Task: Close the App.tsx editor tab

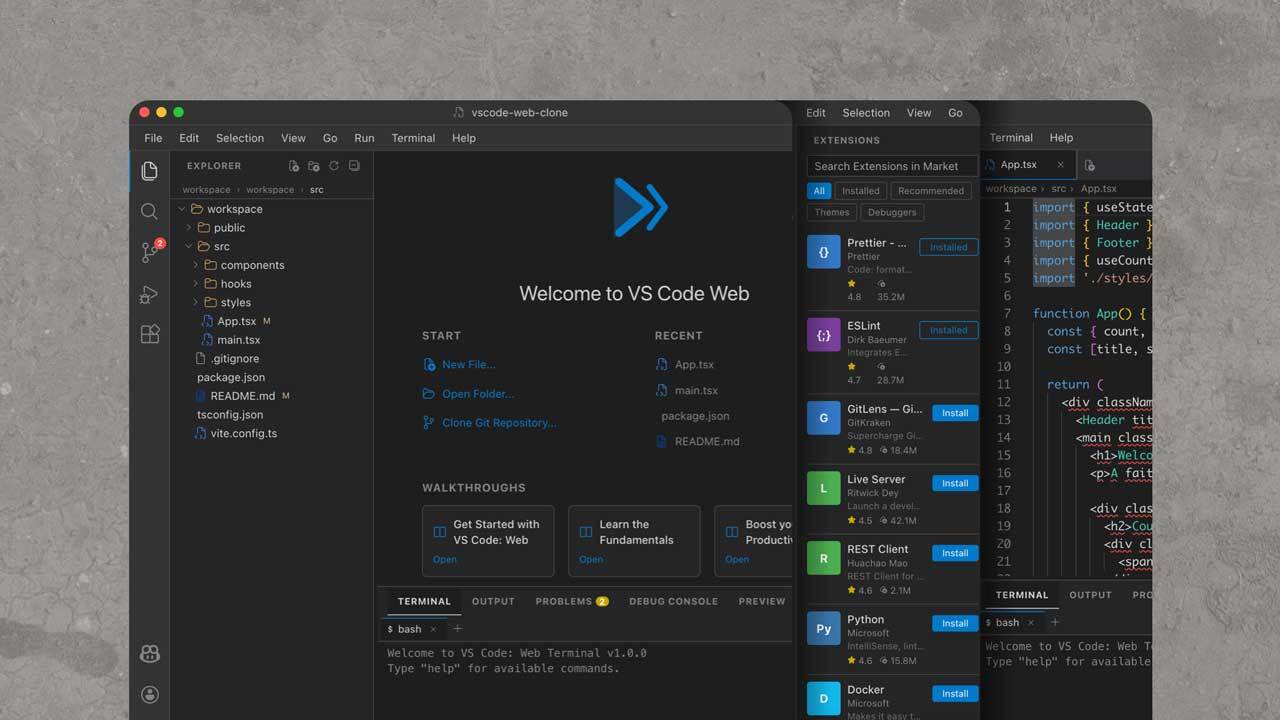Action: tap(1060, 165)
